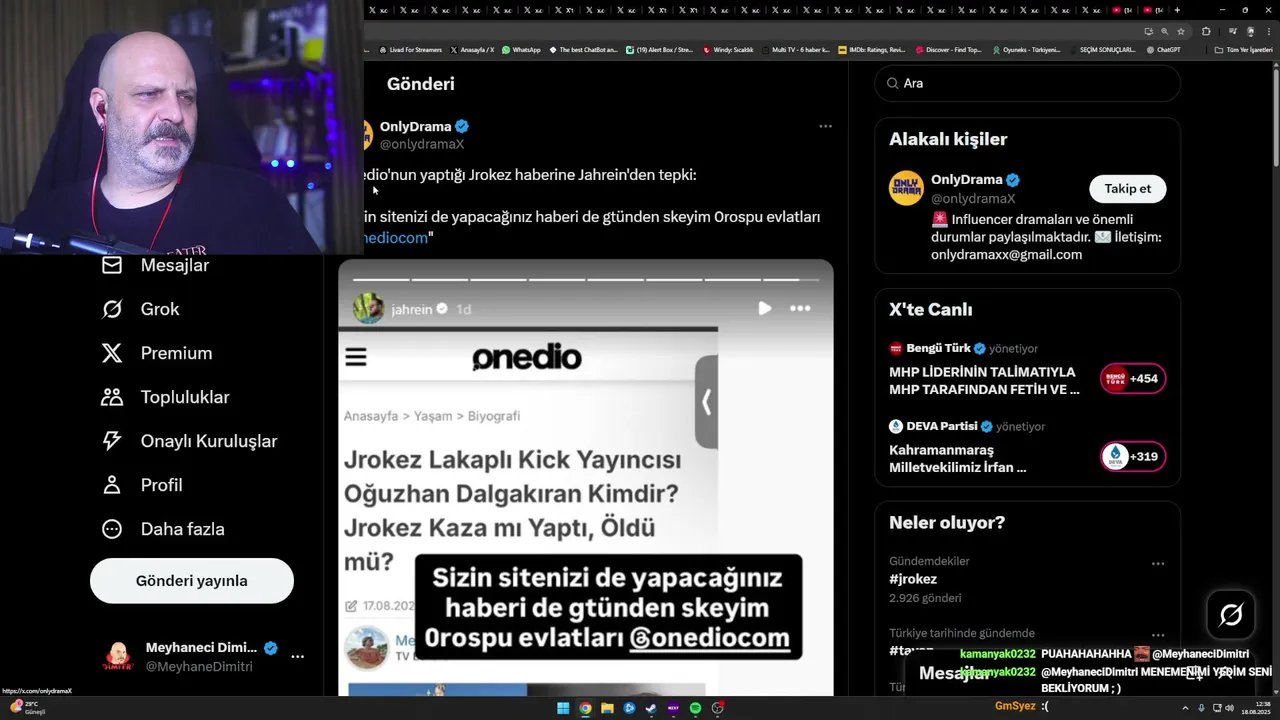Click the page vertical scrollbar

click(x=1275, y=115)
